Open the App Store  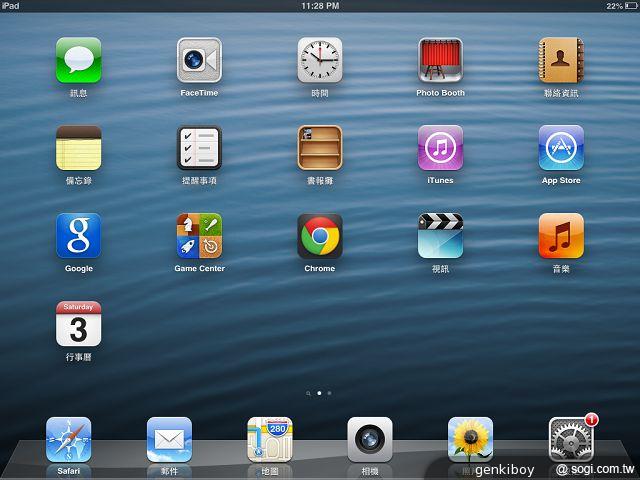pos(561,148)
